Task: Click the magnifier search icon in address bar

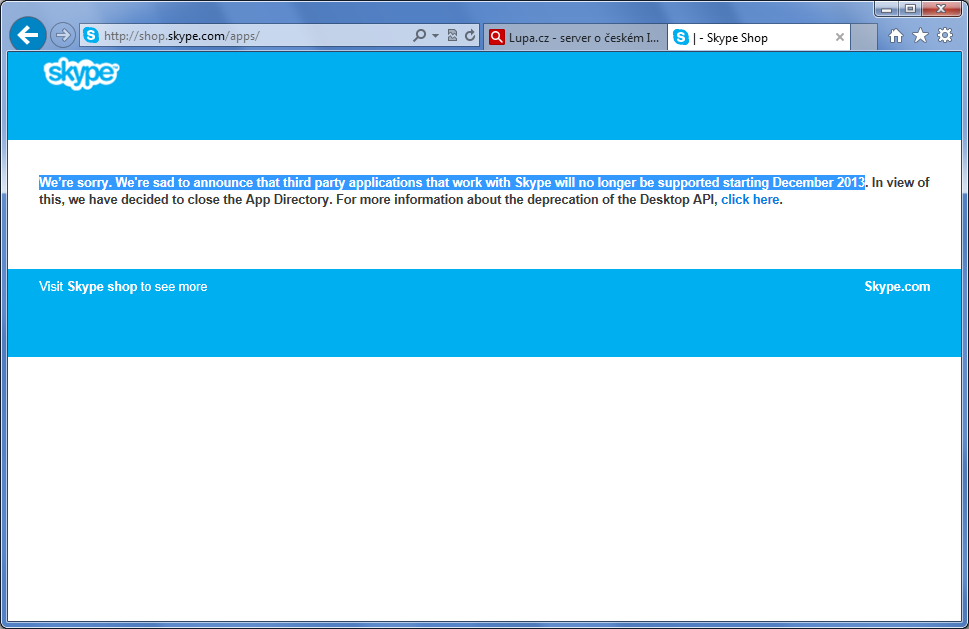Action: point(420,36)
